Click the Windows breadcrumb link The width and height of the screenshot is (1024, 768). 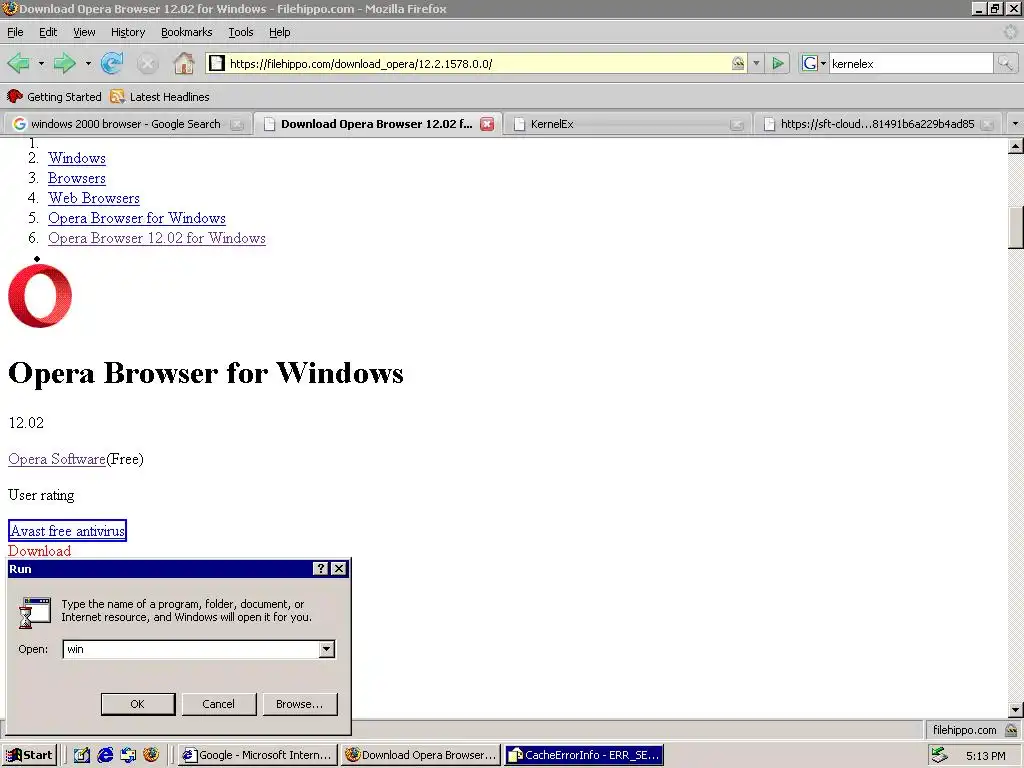tap(77, 158)
